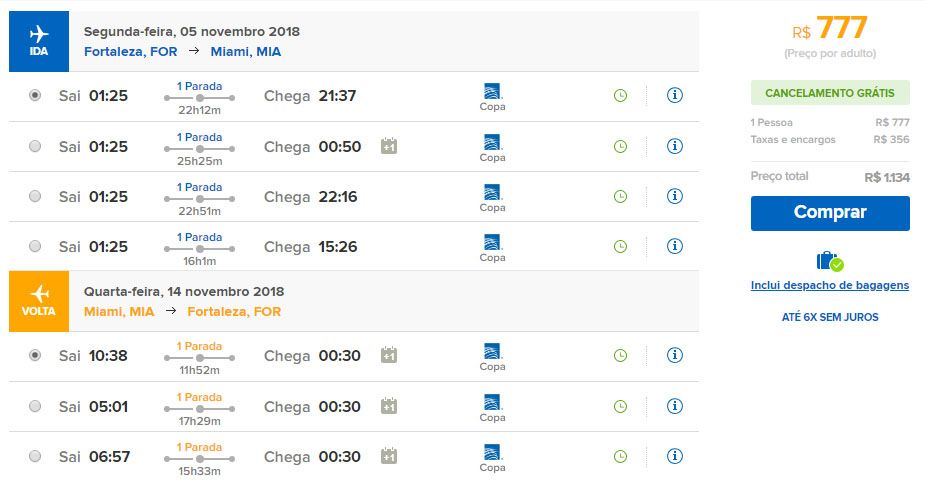Open info icon for 15:26 arrival flight
This screenshot has height=489, width=925.
[x=674, y=246]
